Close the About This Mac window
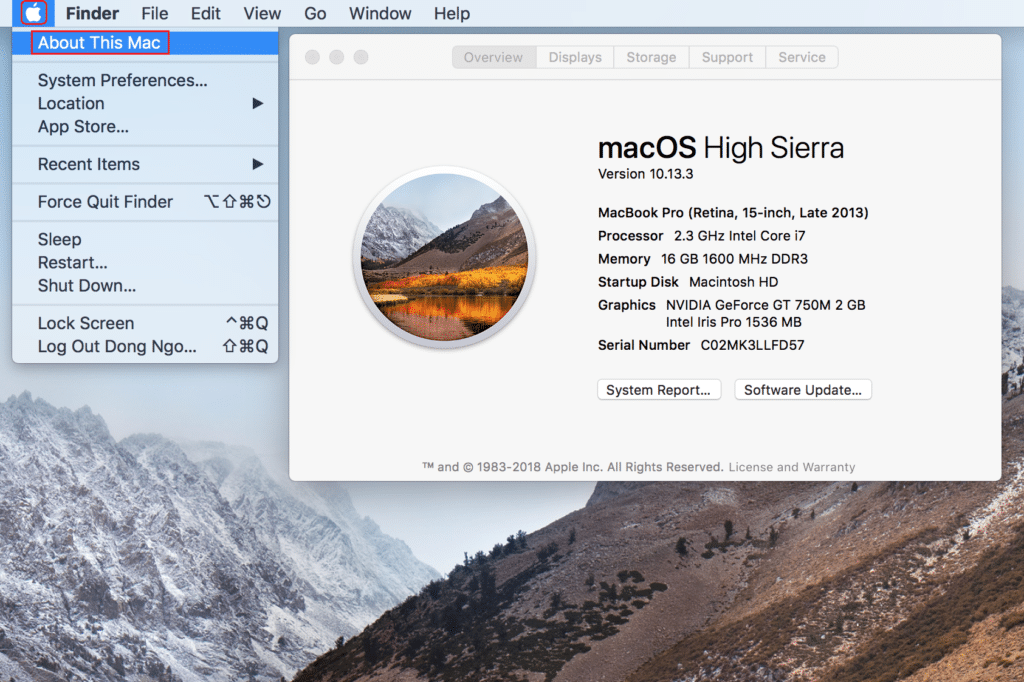Screen dimensions: 1024x682 point(312,57)
